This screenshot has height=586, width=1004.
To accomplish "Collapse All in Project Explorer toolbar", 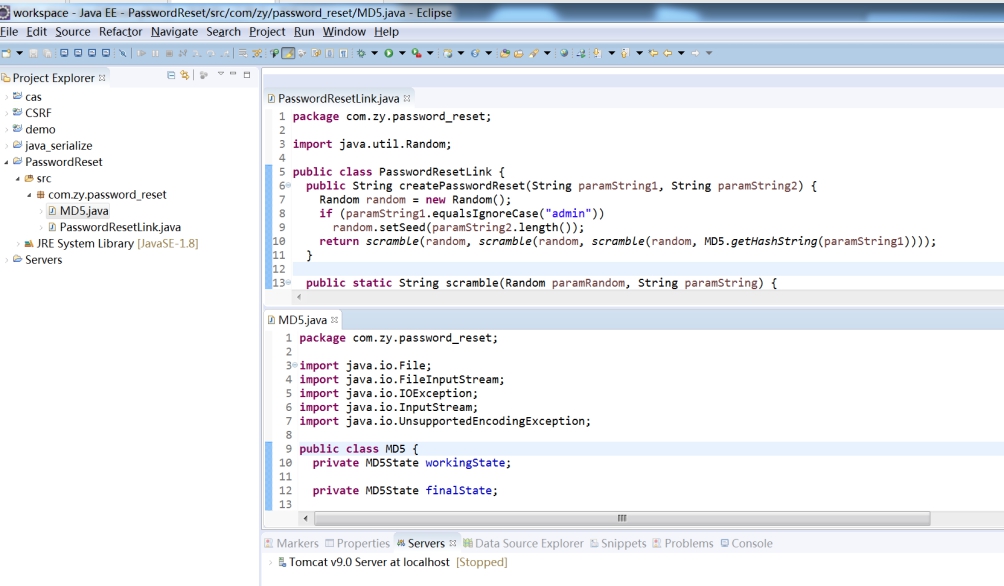I will 171,75.
